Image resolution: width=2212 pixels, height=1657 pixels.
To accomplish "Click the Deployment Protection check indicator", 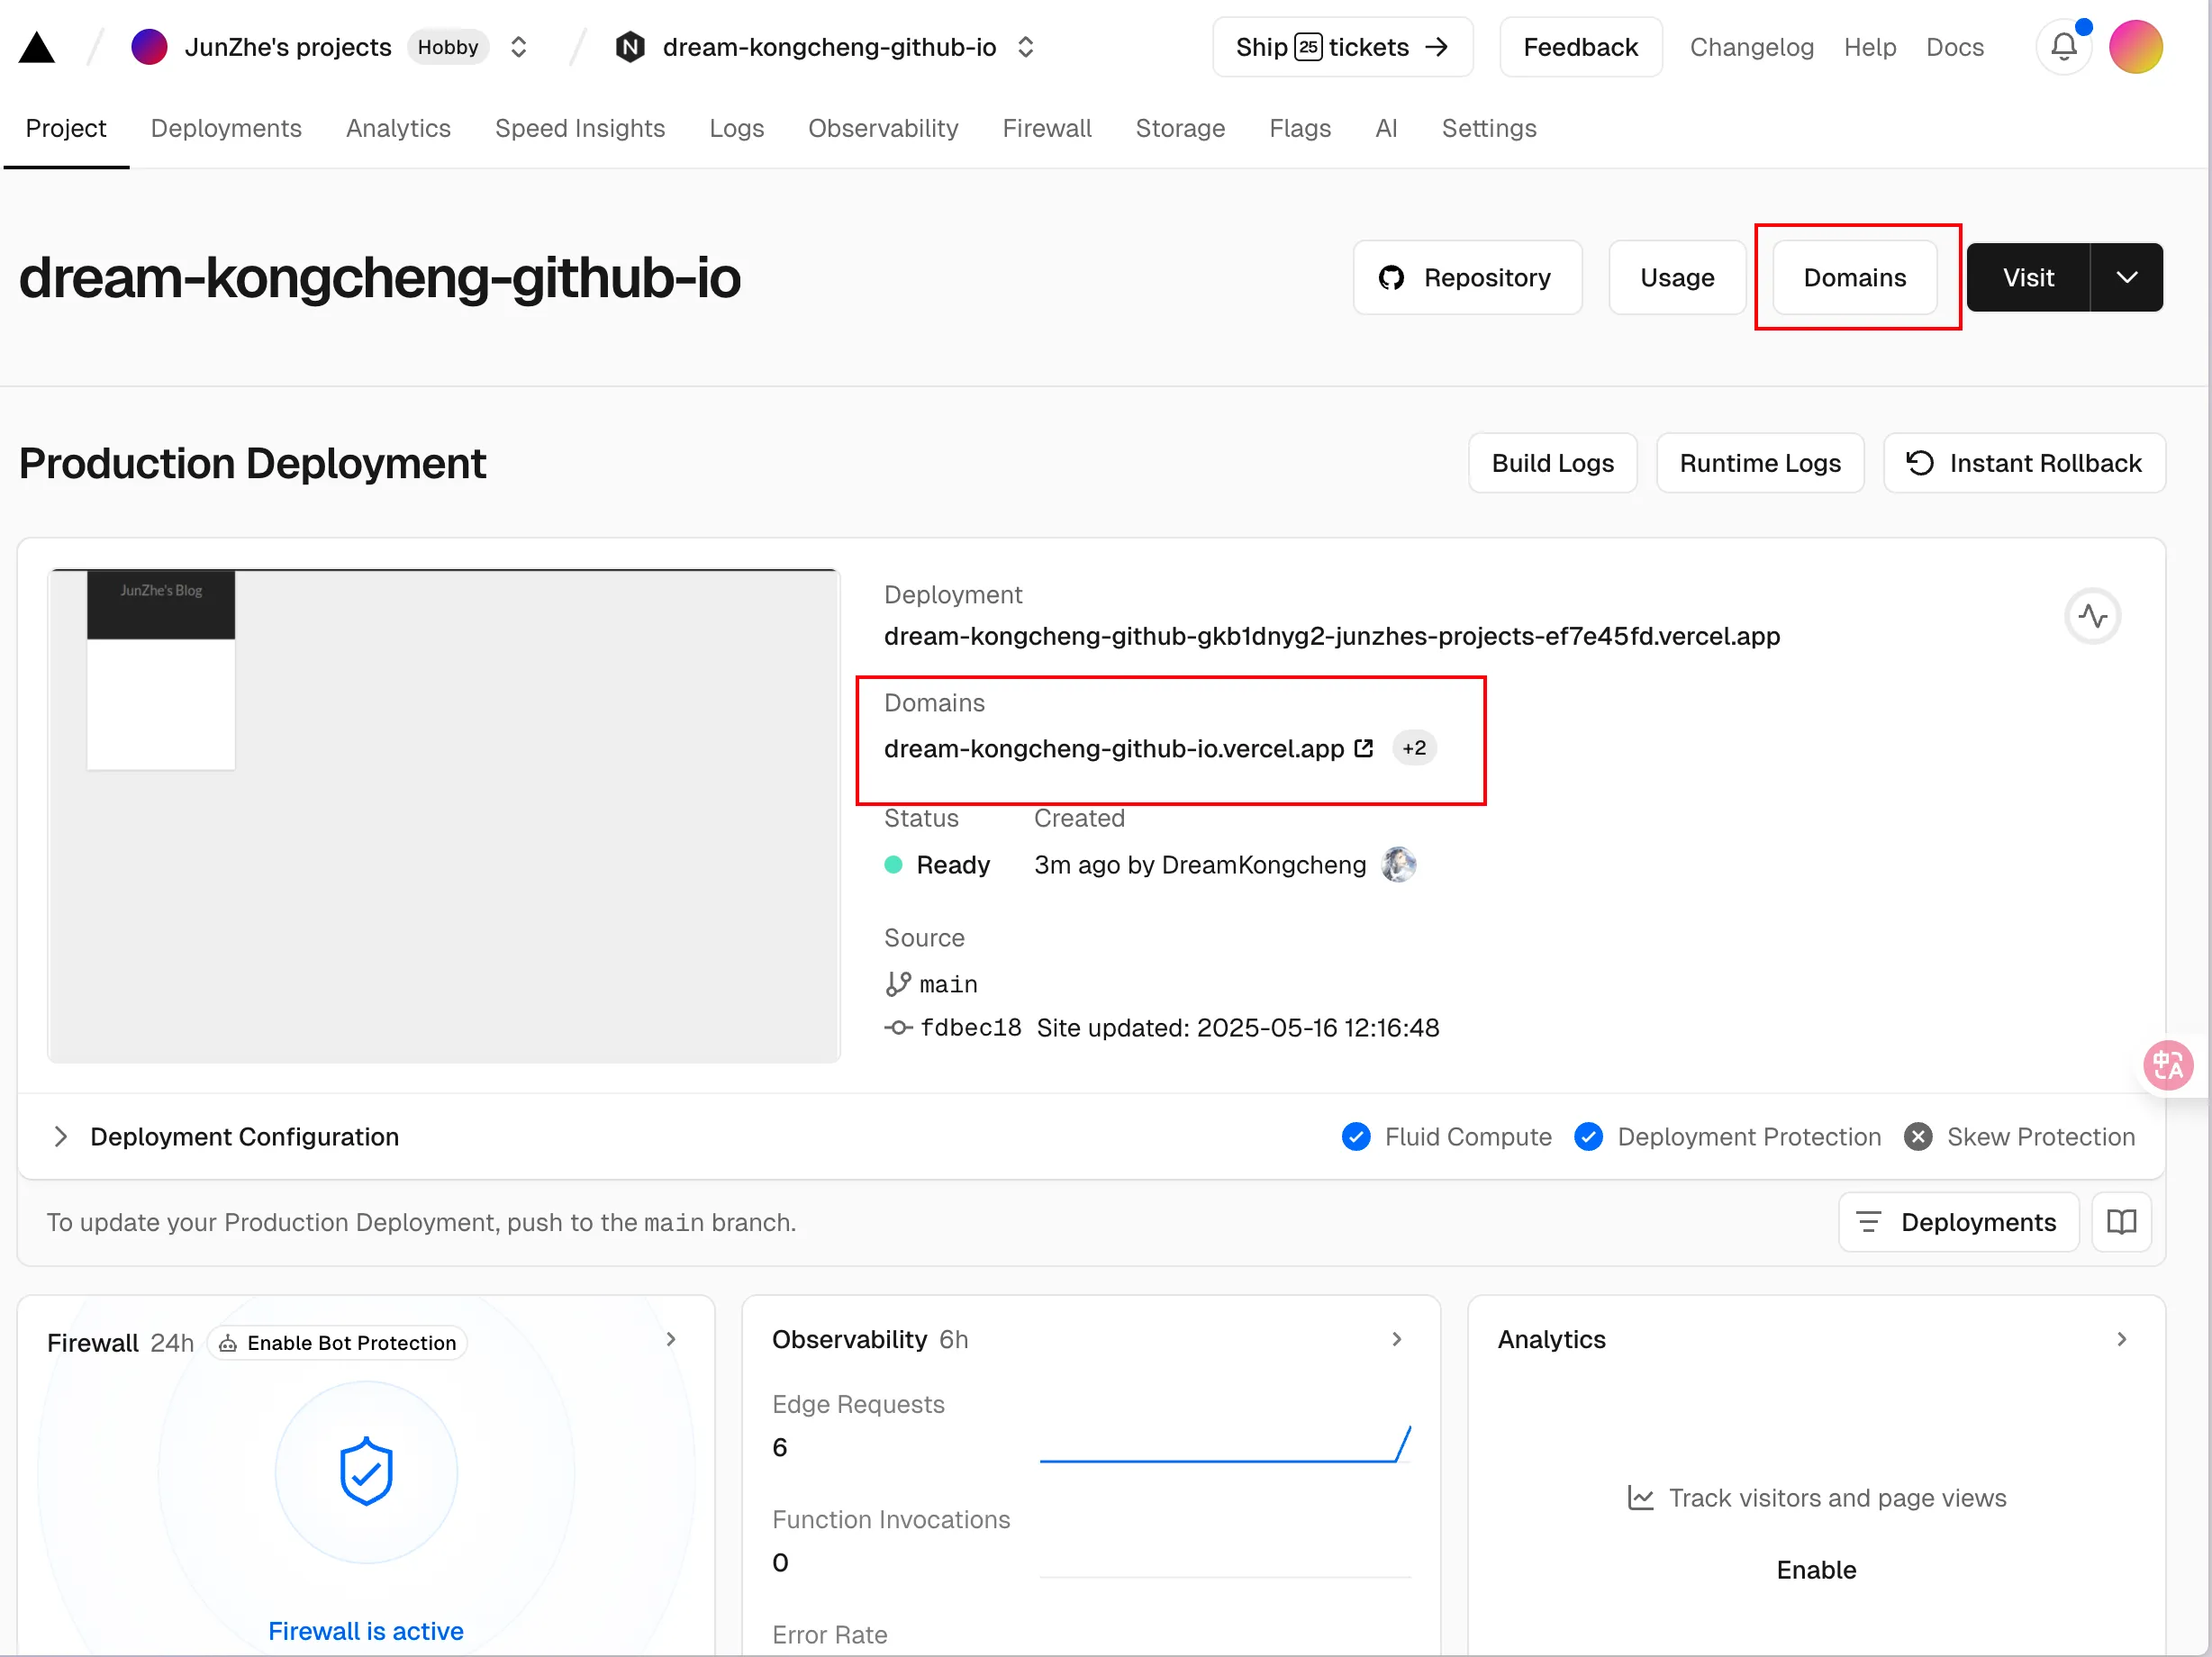I will click(x=1588, y=1137).
